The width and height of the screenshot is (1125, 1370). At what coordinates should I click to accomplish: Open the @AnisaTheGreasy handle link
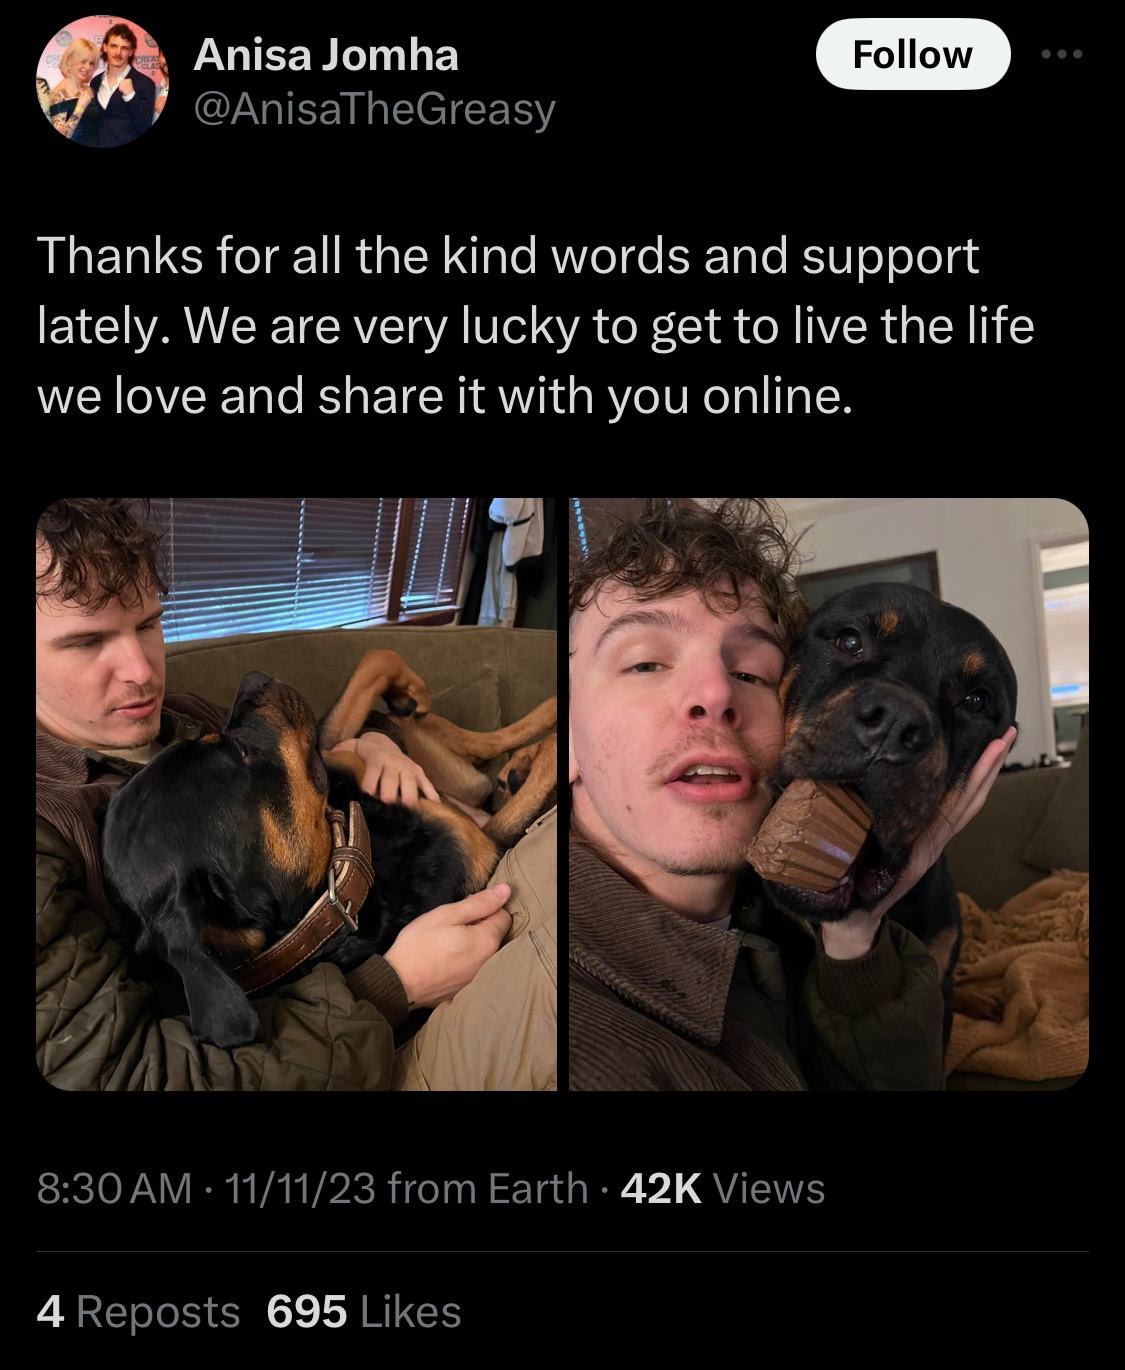374,109
